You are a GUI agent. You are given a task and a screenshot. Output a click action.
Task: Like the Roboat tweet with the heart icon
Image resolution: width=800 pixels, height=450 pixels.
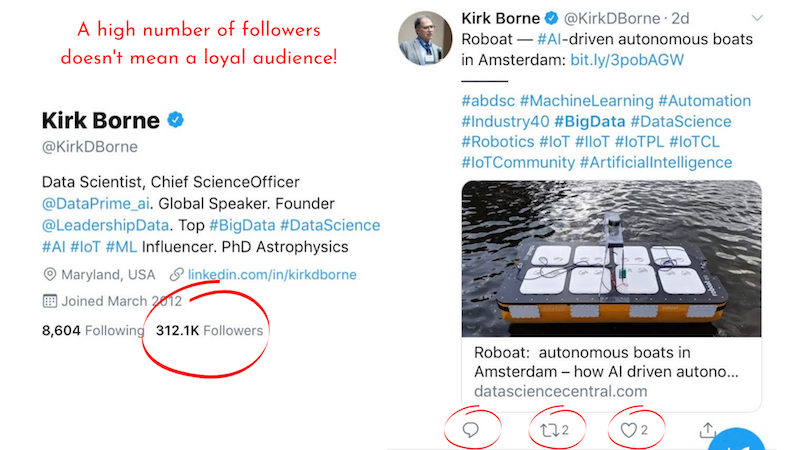click(x=629, y=430)
